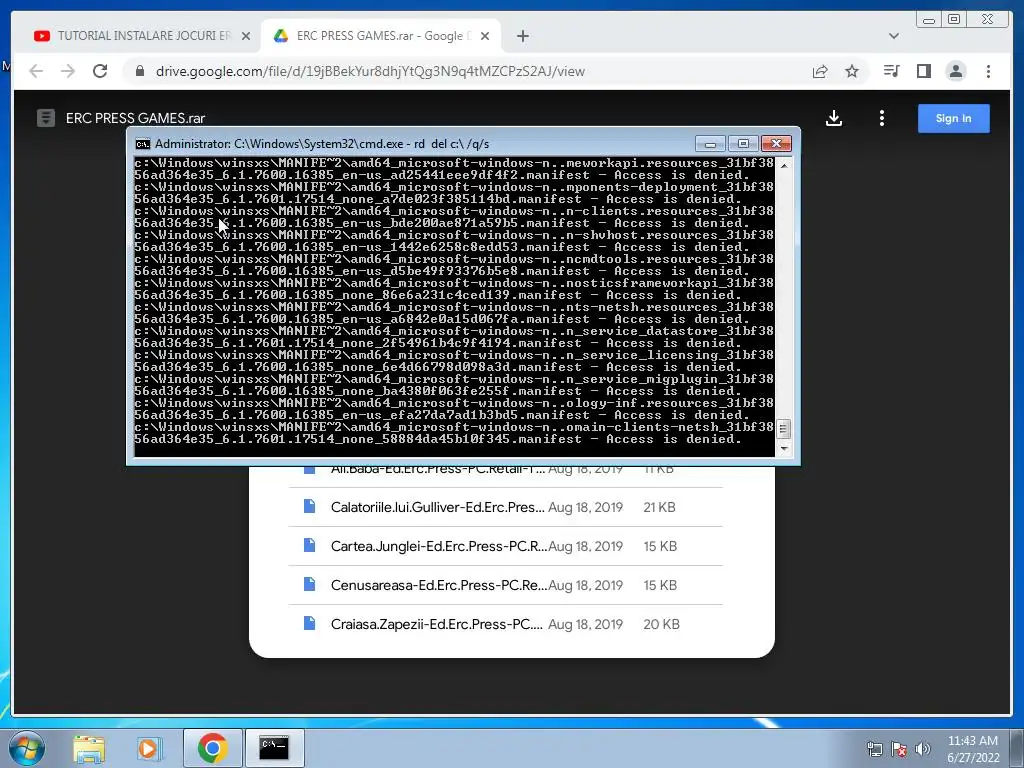Switch to Chrome in the taskbar
Image resolution: width=1024 pixels, height=768 pixels.
tap(212, 748)
